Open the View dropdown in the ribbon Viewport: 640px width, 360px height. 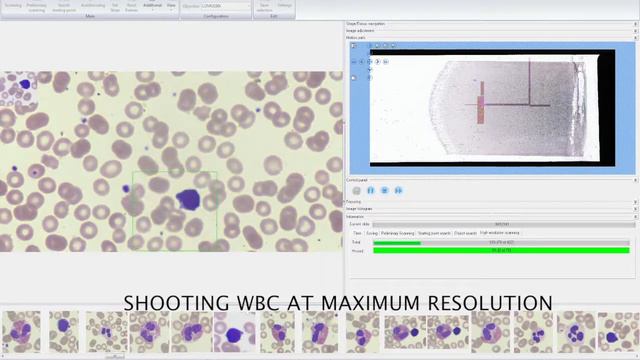[x=171, y=6]
